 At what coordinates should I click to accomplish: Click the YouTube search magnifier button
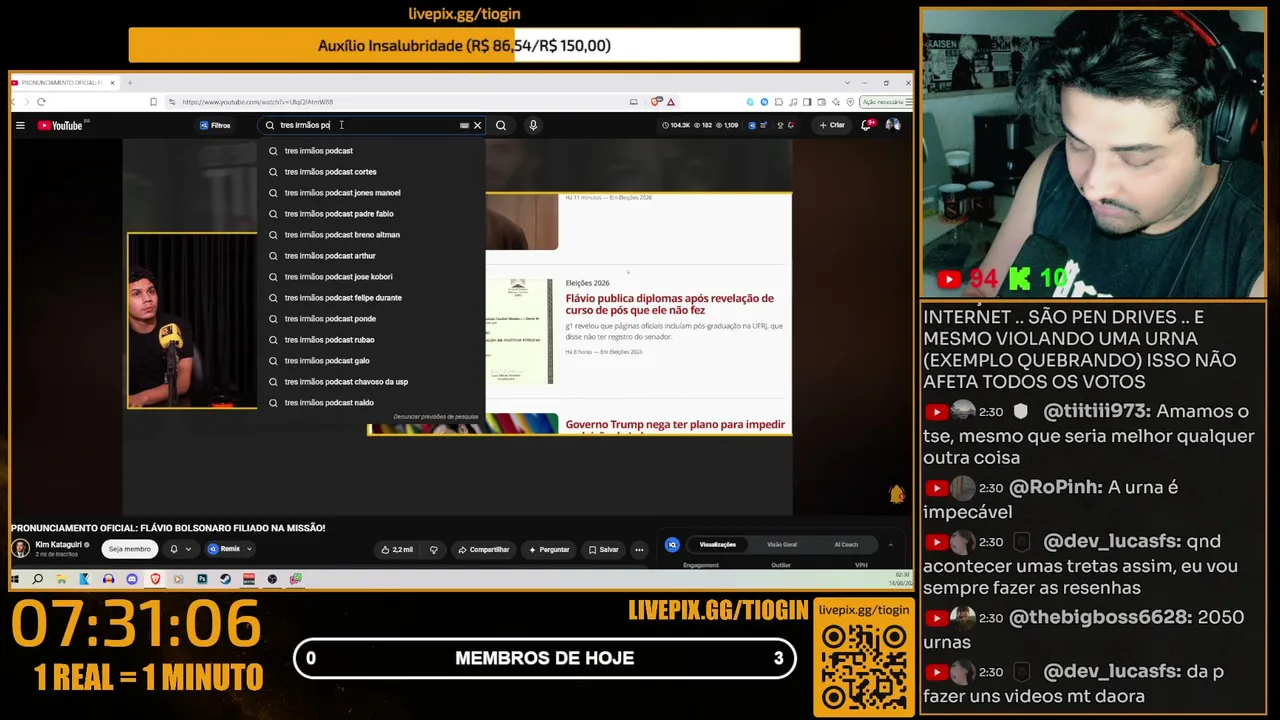click(x=501, y=125)
